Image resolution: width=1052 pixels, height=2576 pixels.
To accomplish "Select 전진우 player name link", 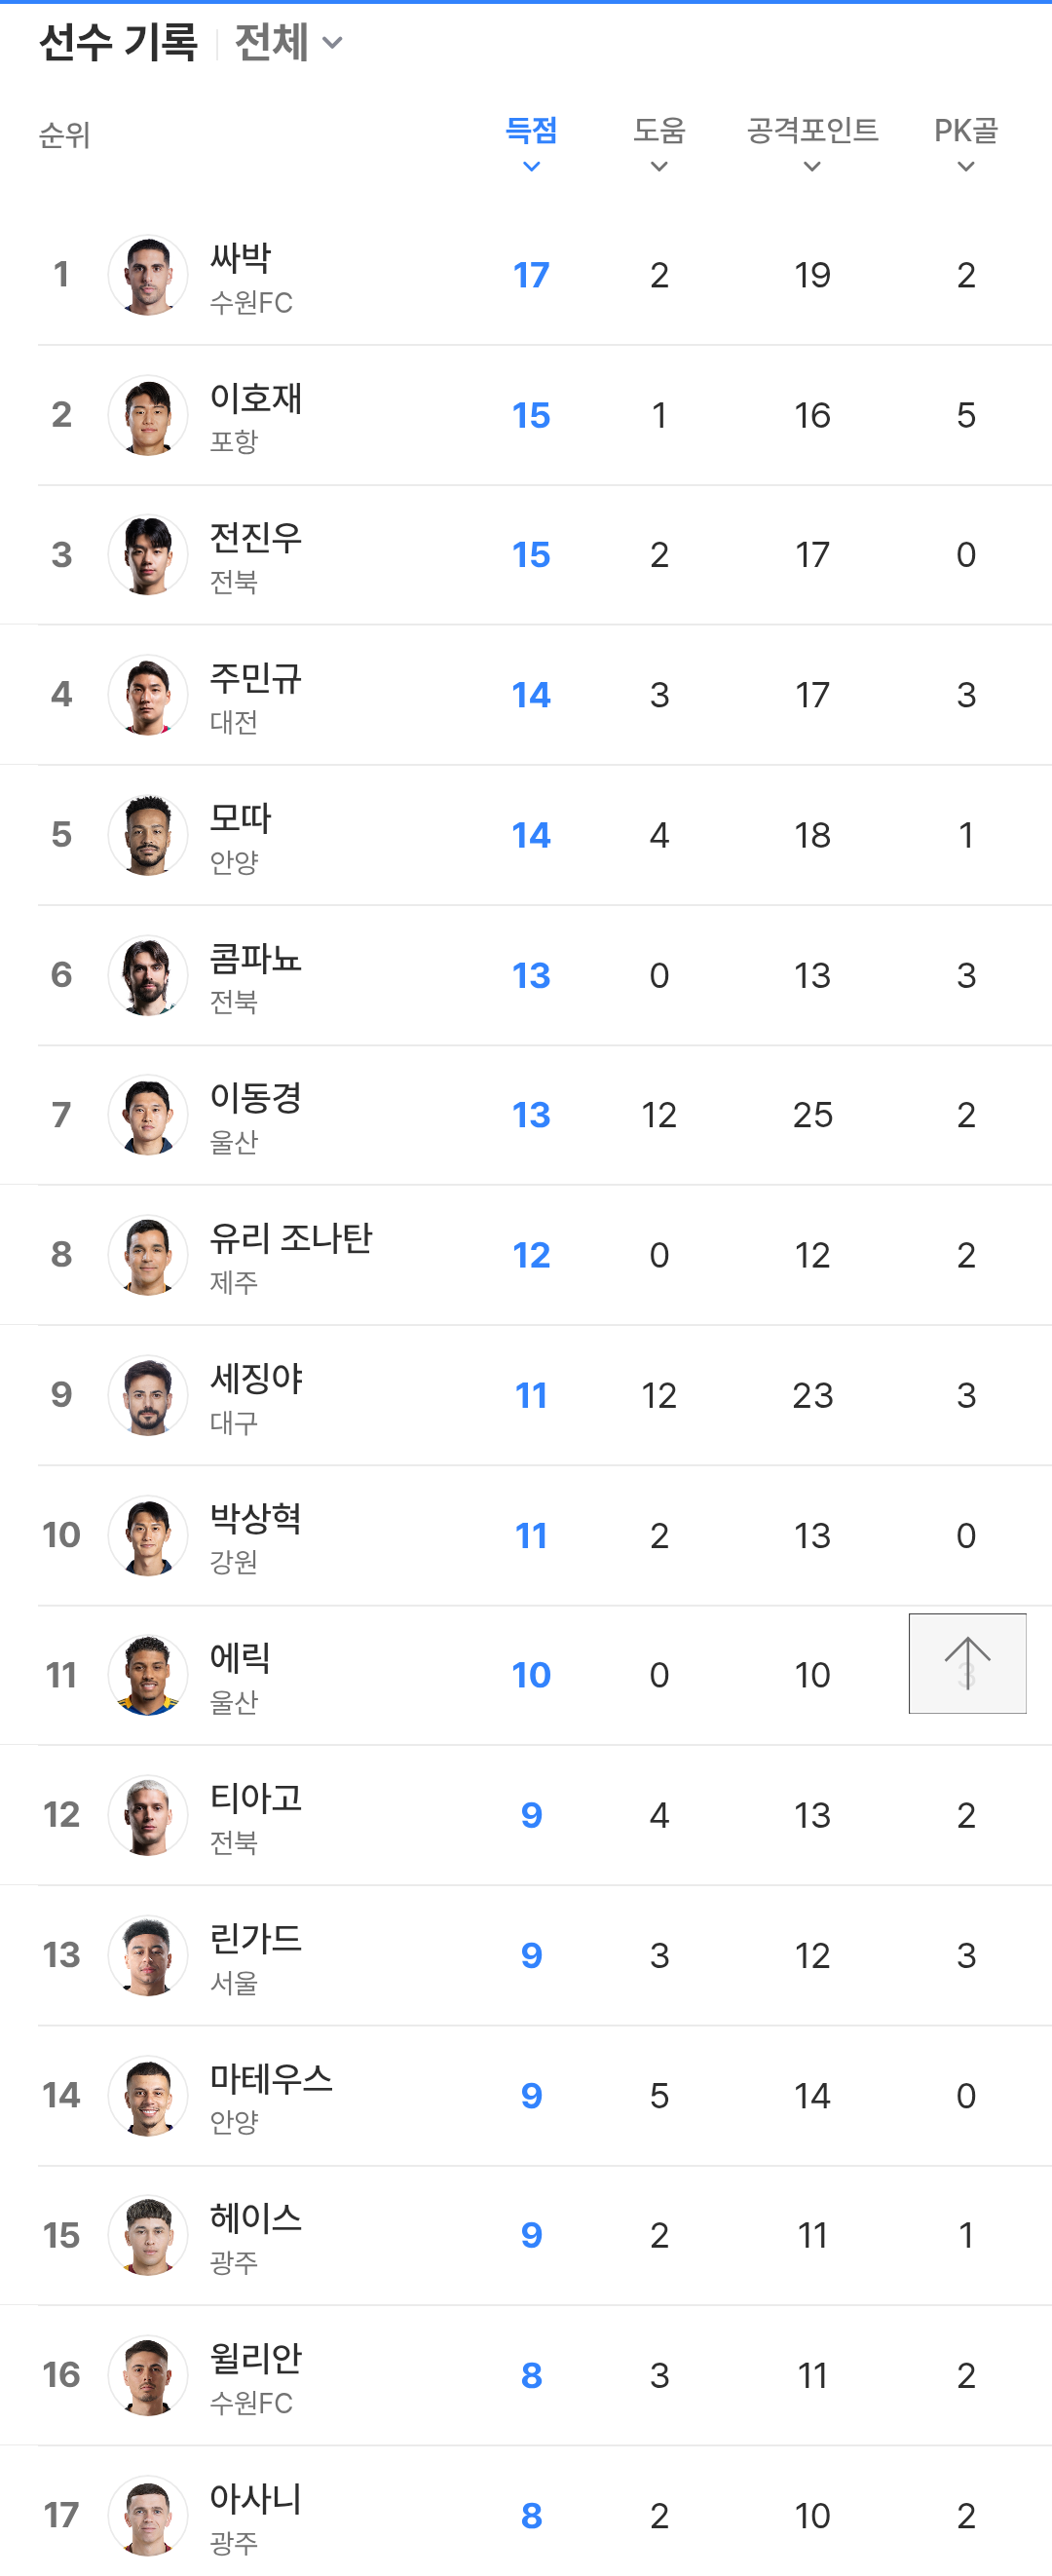I will [255, 538].
